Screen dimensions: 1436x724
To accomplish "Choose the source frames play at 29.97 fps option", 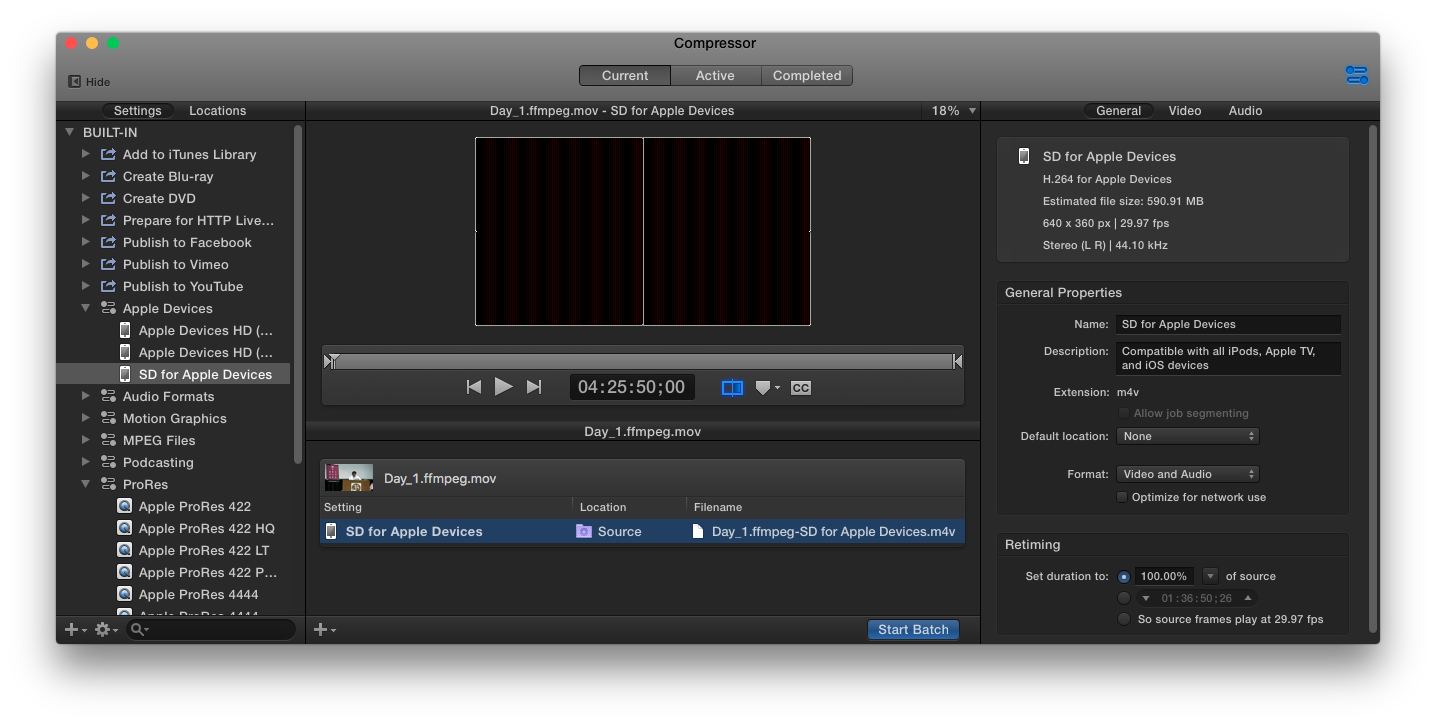I will coord(1124,619).
